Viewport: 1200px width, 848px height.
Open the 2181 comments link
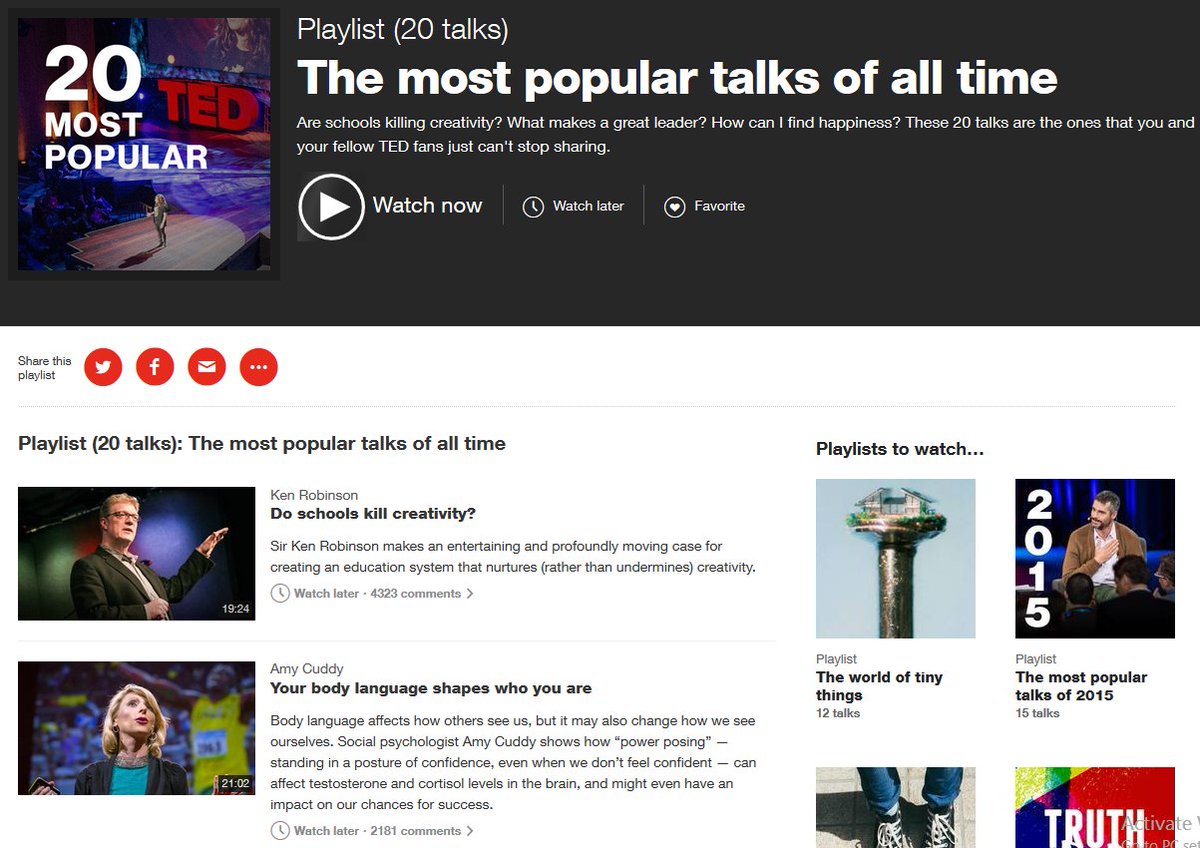coord(416,830)
